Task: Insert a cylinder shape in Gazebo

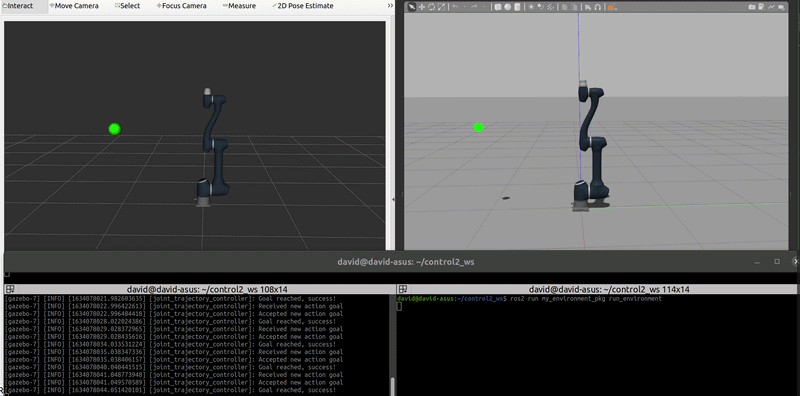Action: click(x=518, y=7)
